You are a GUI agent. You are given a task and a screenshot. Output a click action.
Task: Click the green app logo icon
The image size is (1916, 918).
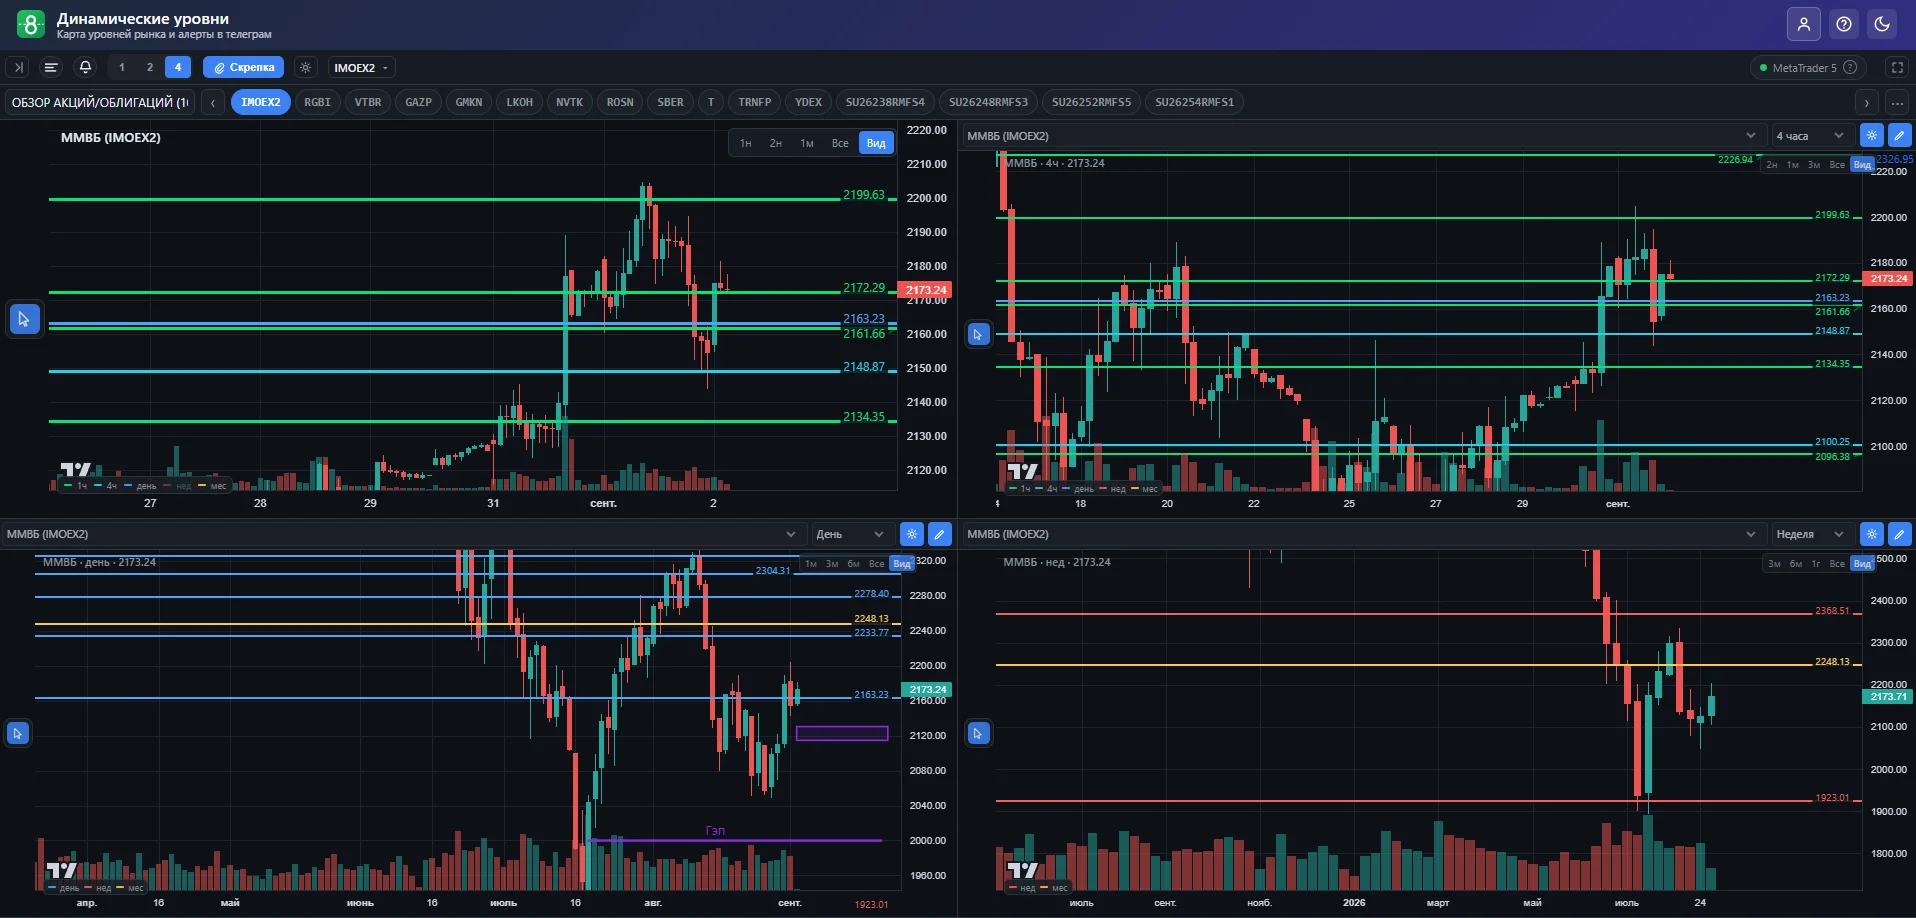coord(31,25)
